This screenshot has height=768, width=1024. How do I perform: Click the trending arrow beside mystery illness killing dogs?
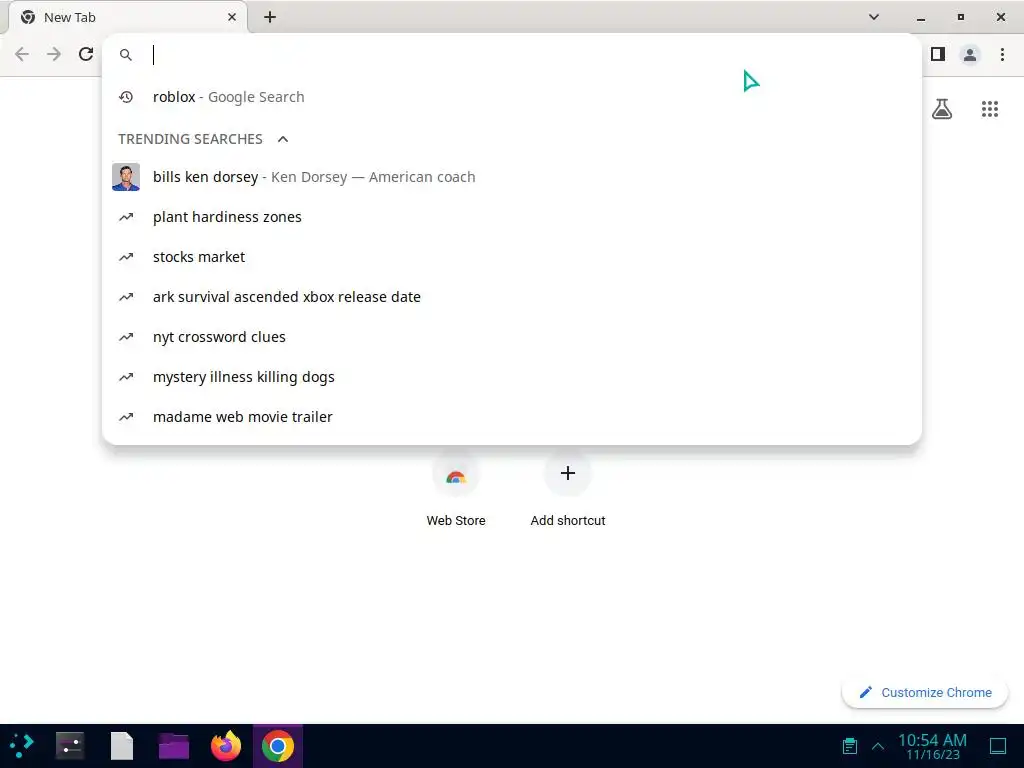pos(126,377)
